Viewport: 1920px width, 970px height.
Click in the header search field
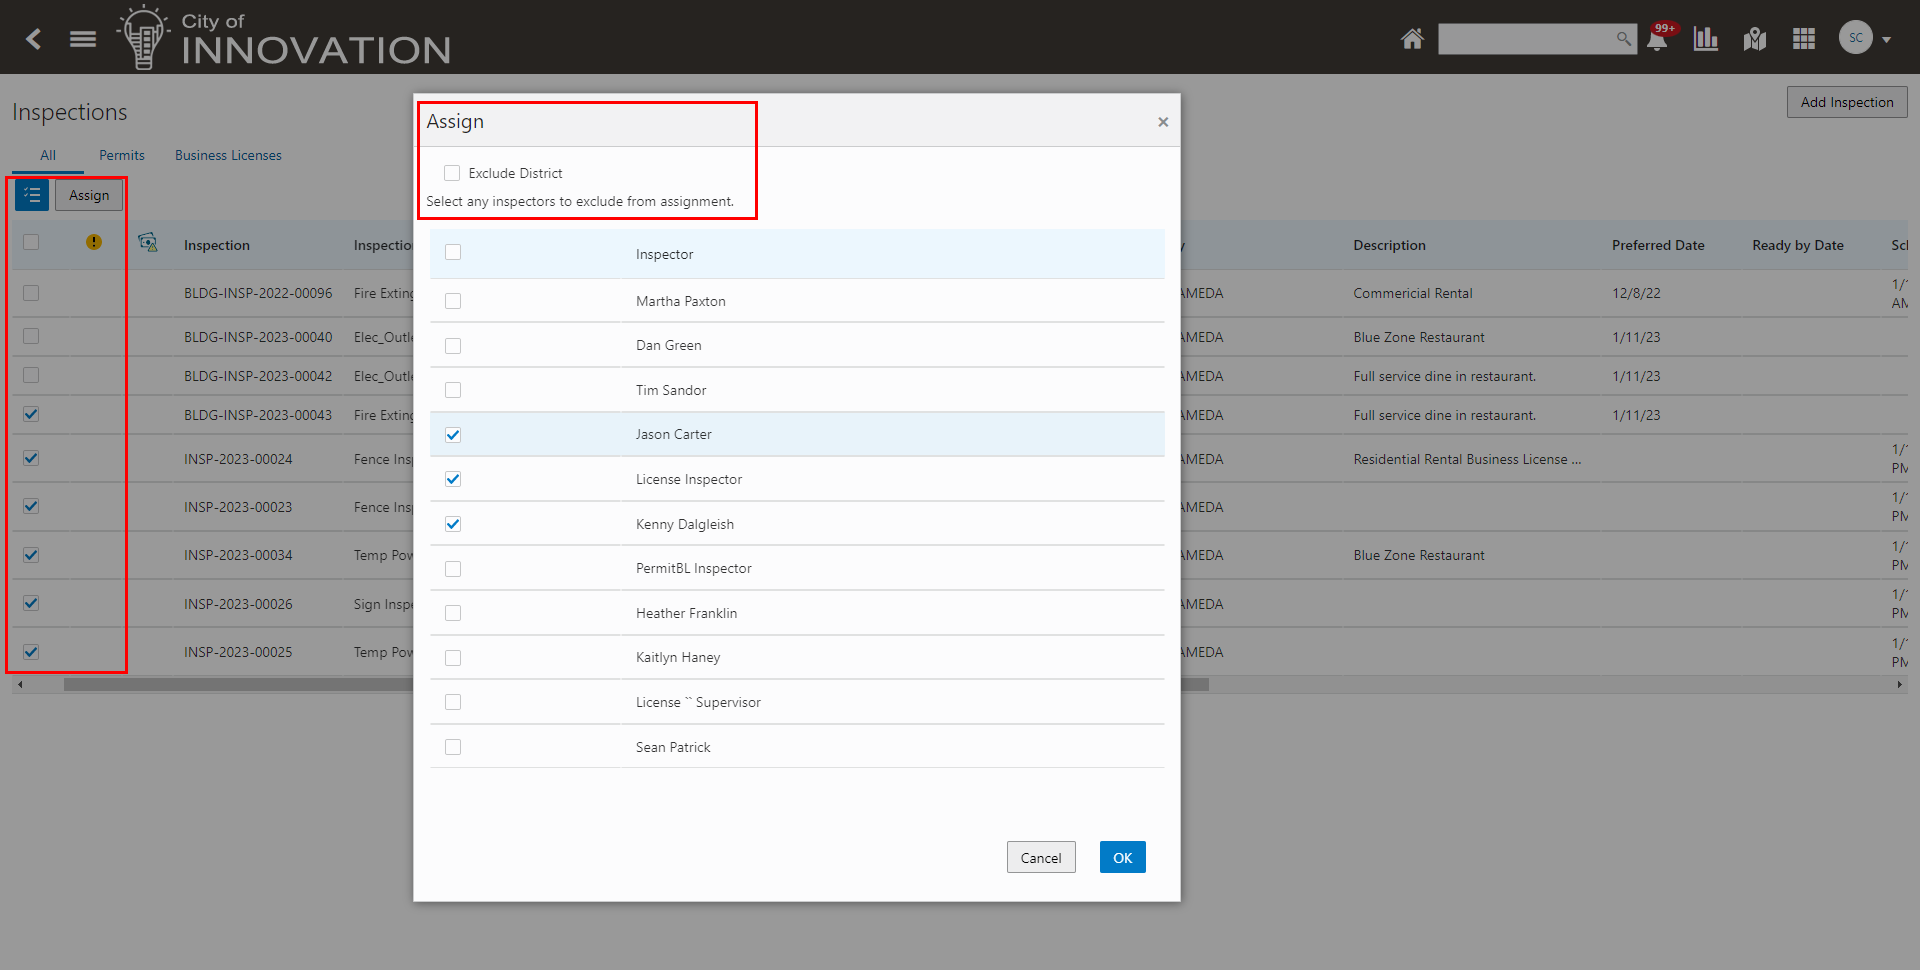pos(1525,39)
